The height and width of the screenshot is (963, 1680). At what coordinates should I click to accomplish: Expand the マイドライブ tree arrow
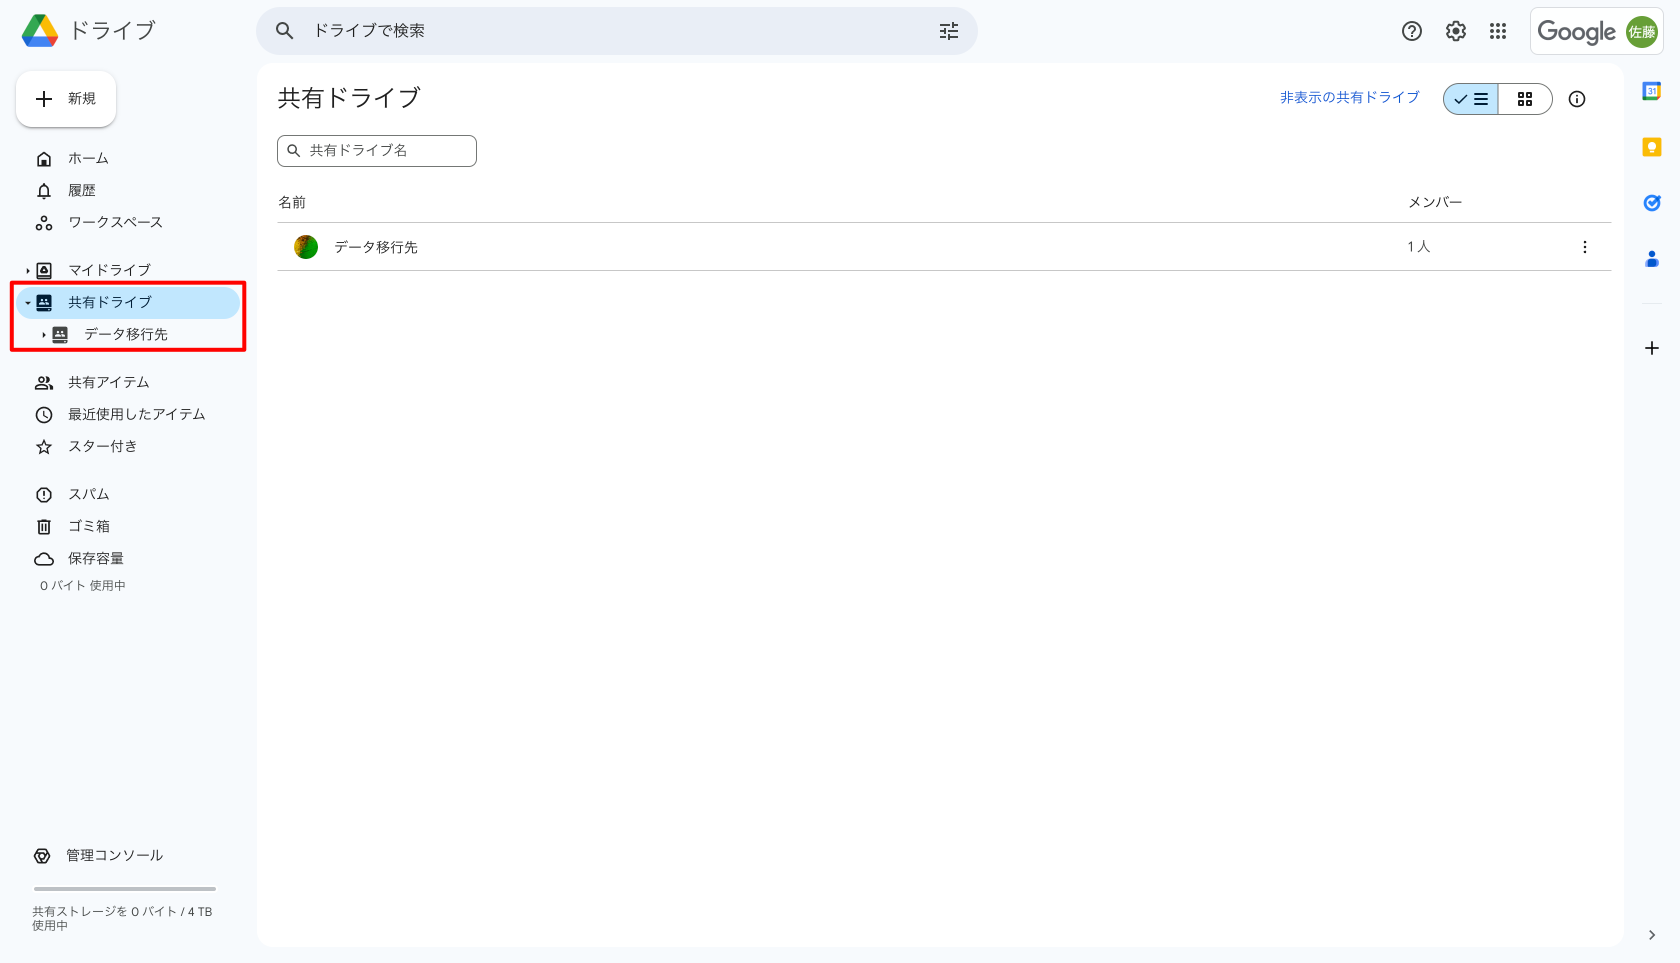[x=28, y=271]
